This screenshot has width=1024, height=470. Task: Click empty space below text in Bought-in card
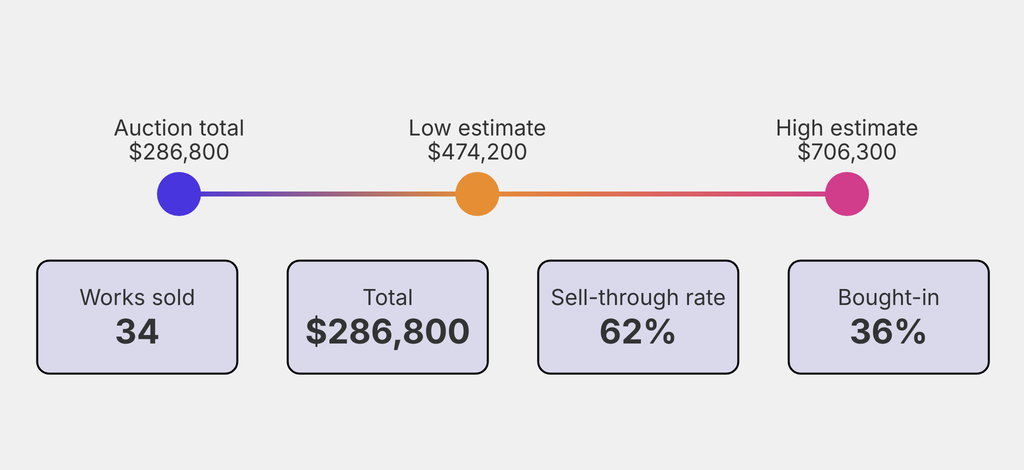tap(889, 360)
